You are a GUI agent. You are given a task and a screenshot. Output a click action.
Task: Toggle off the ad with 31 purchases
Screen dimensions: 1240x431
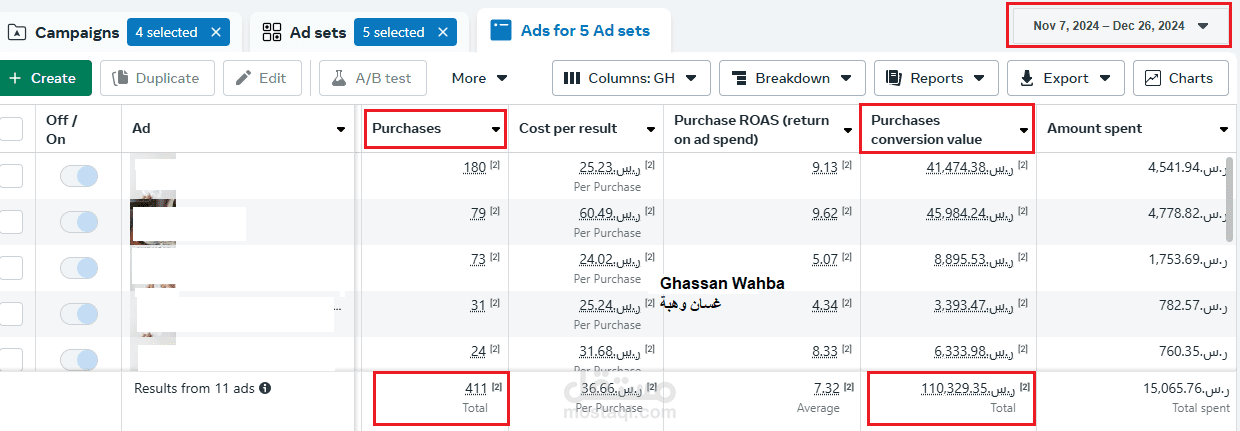click(x=79, y=314)
